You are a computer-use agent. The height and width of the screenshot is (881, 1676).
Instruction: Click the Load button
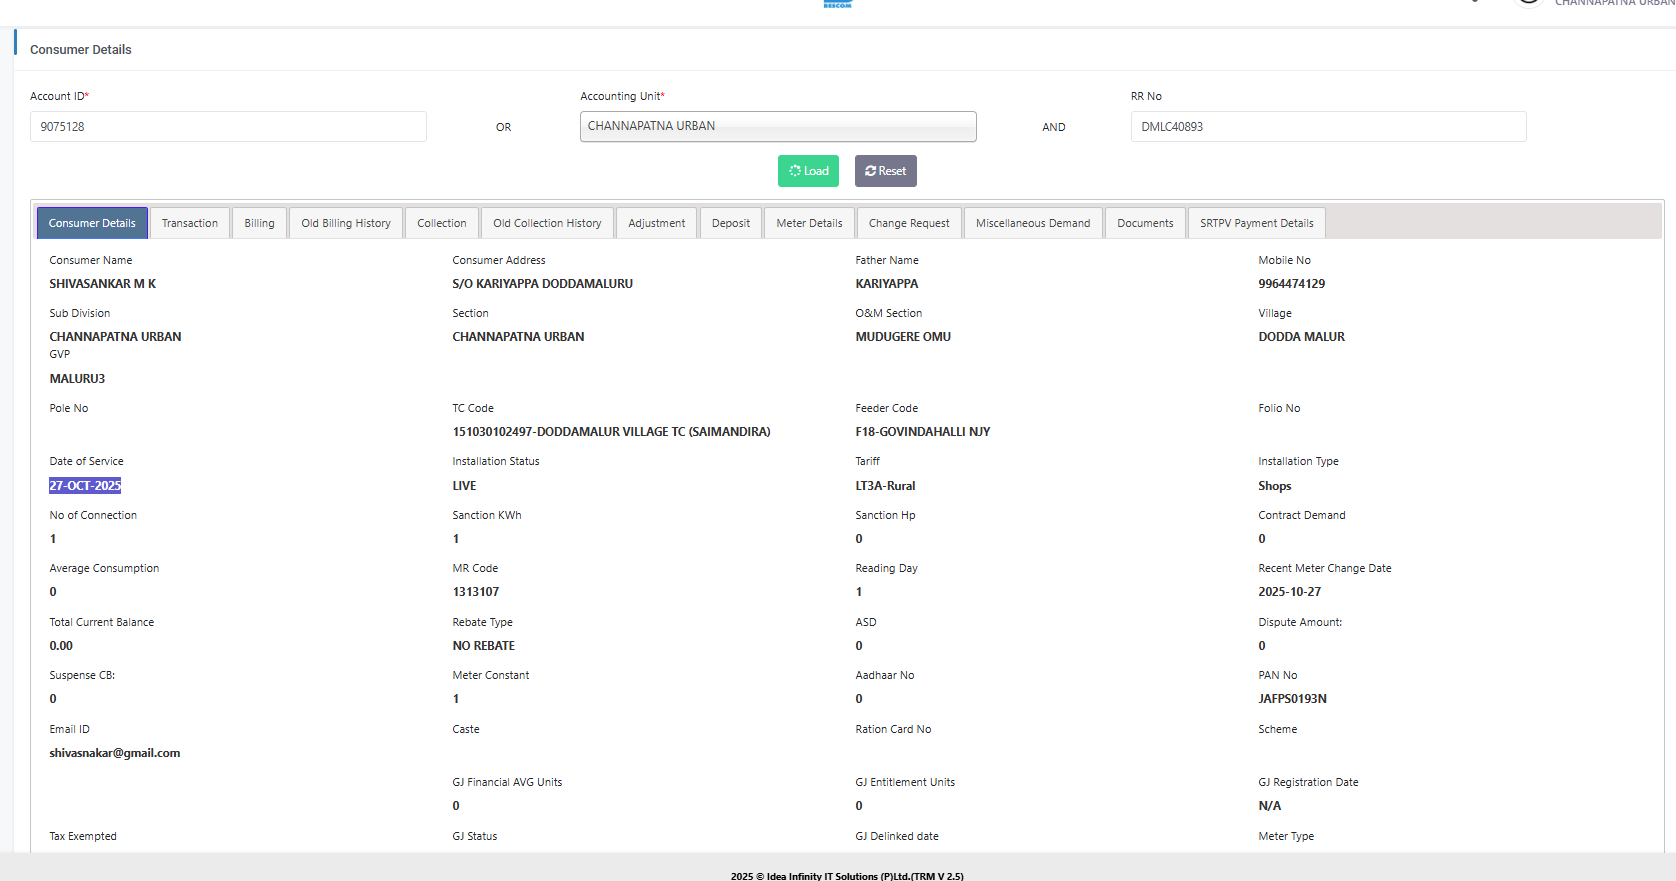[808, 171]
